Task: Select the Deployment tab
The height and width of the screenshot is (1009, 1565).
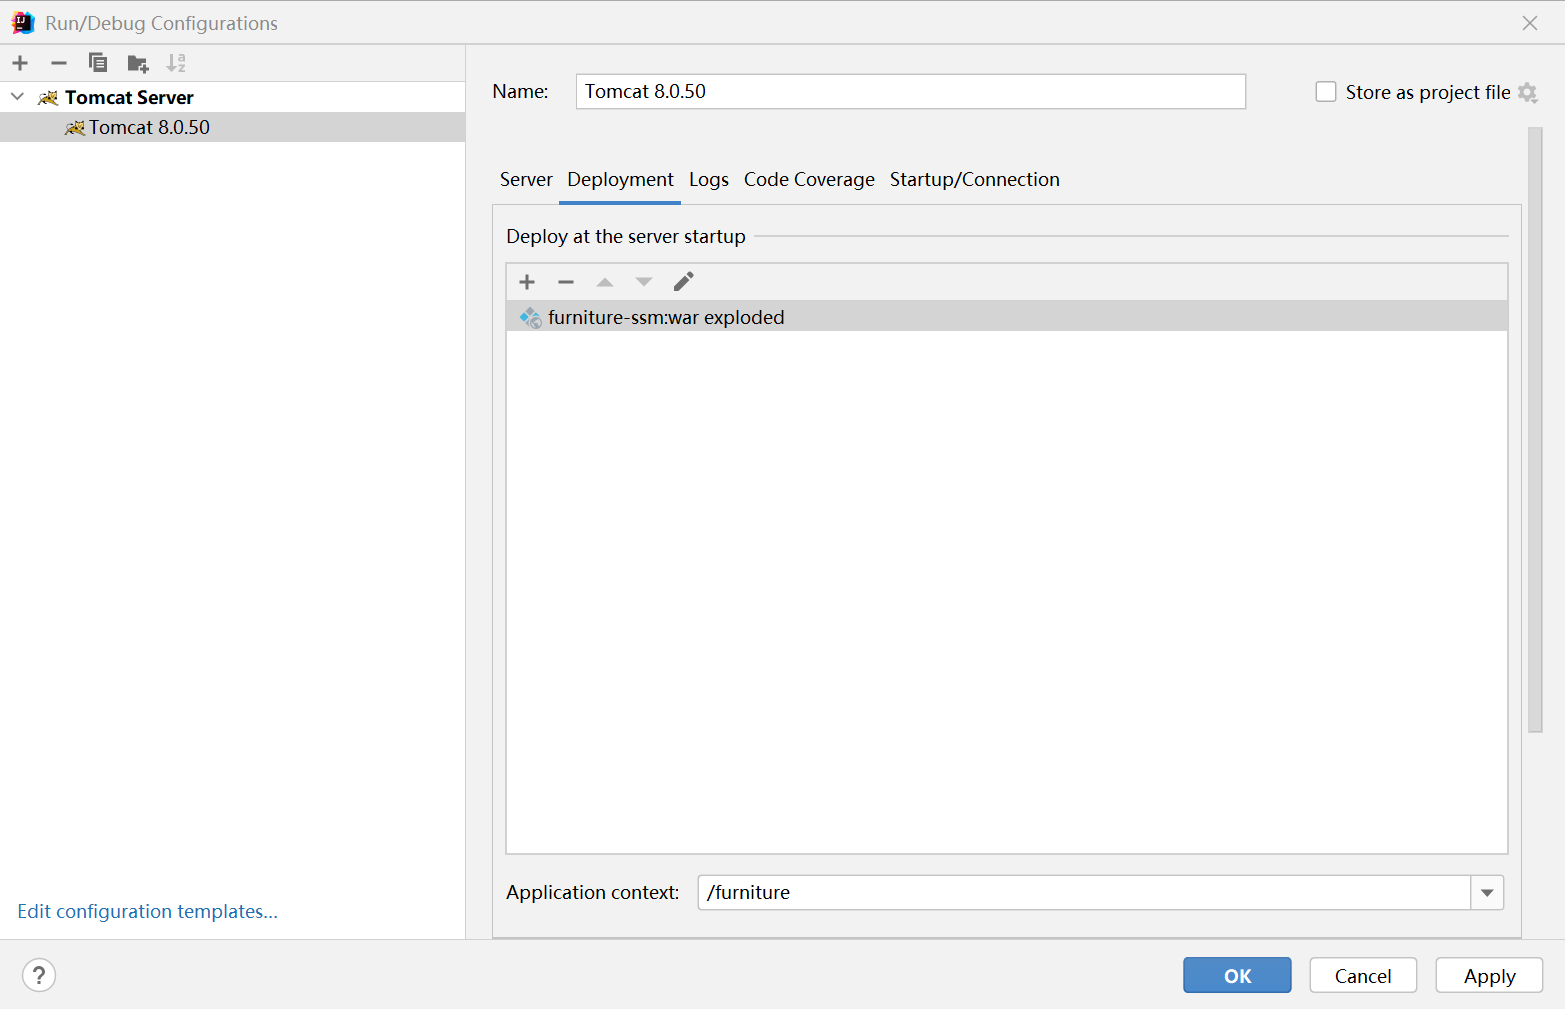Action: click(620, 180)
